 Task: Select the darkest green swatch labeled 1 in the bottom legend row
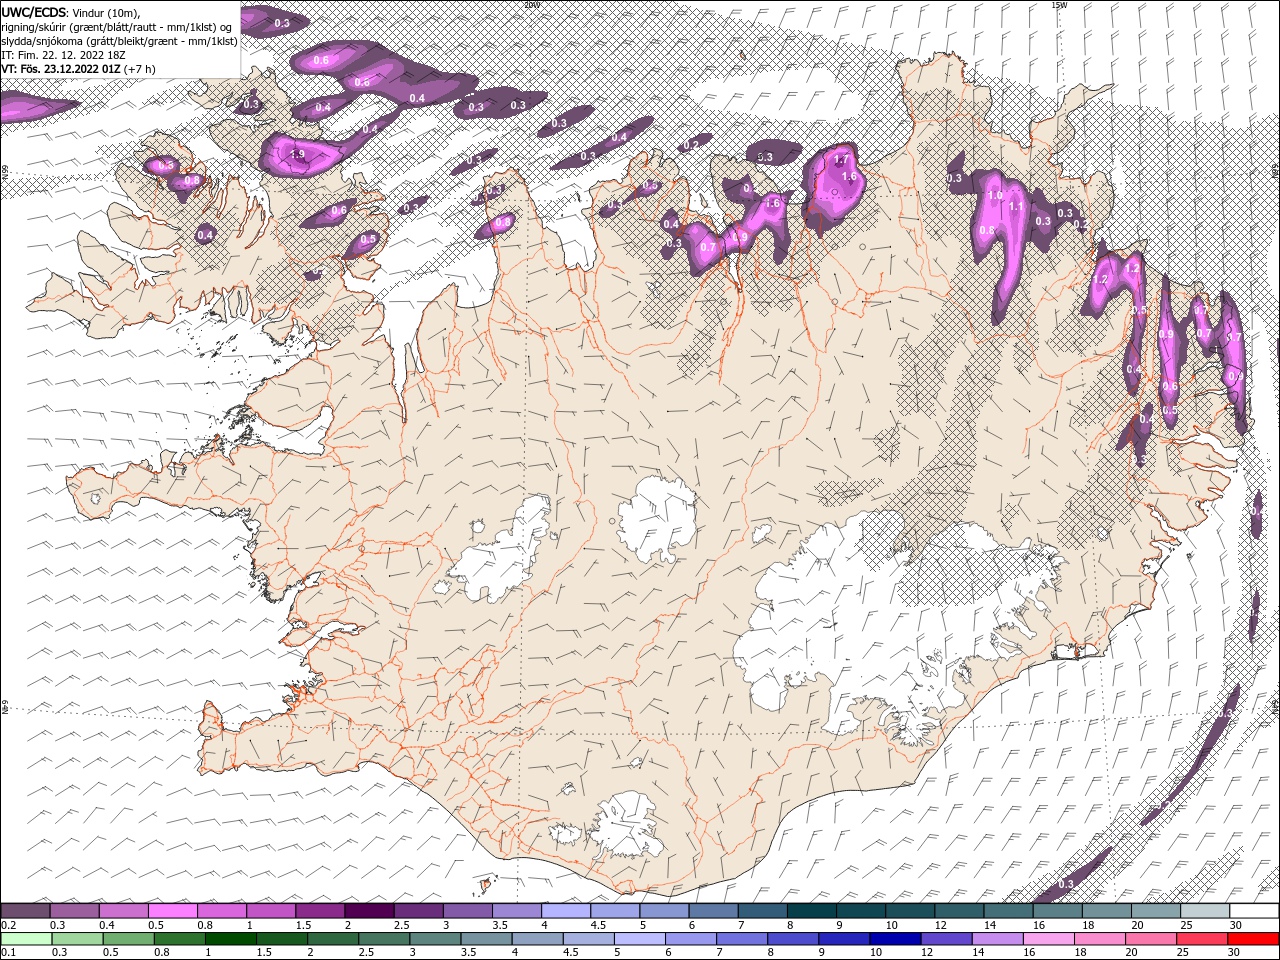click(x=230, y=939)
